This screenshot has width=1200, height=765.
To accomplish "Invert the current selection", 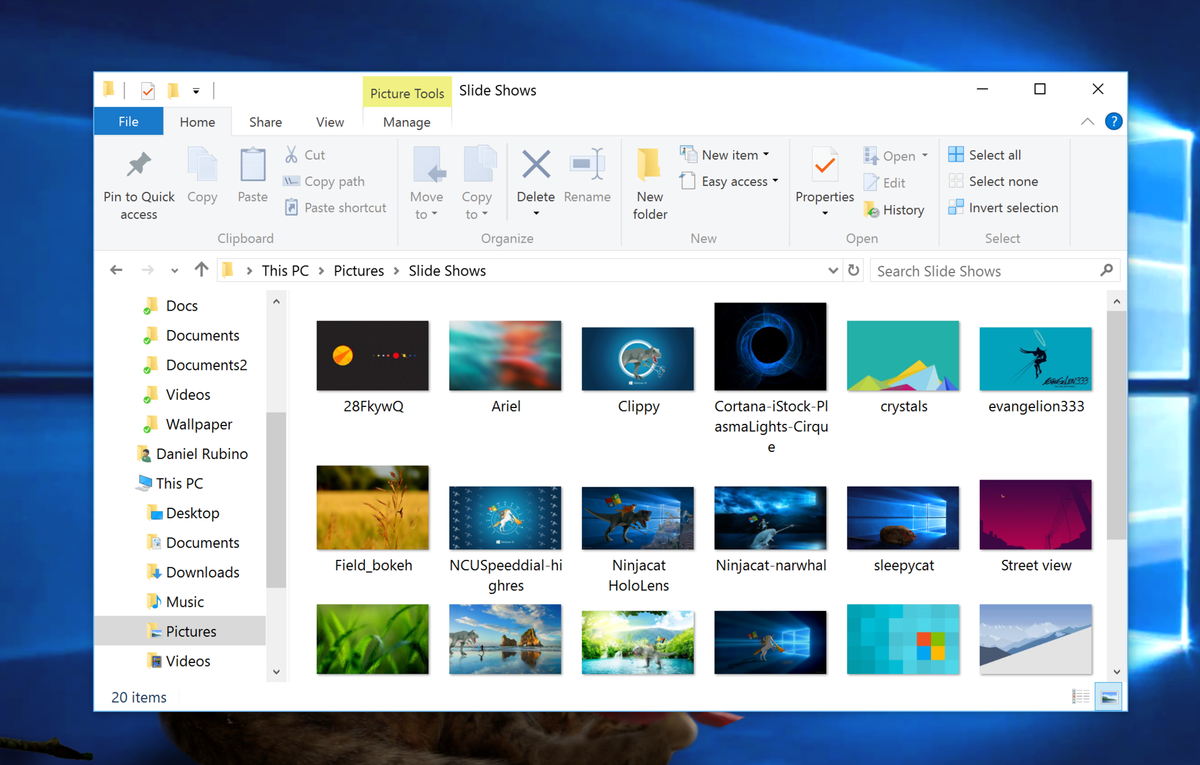I will [1003, 207].
